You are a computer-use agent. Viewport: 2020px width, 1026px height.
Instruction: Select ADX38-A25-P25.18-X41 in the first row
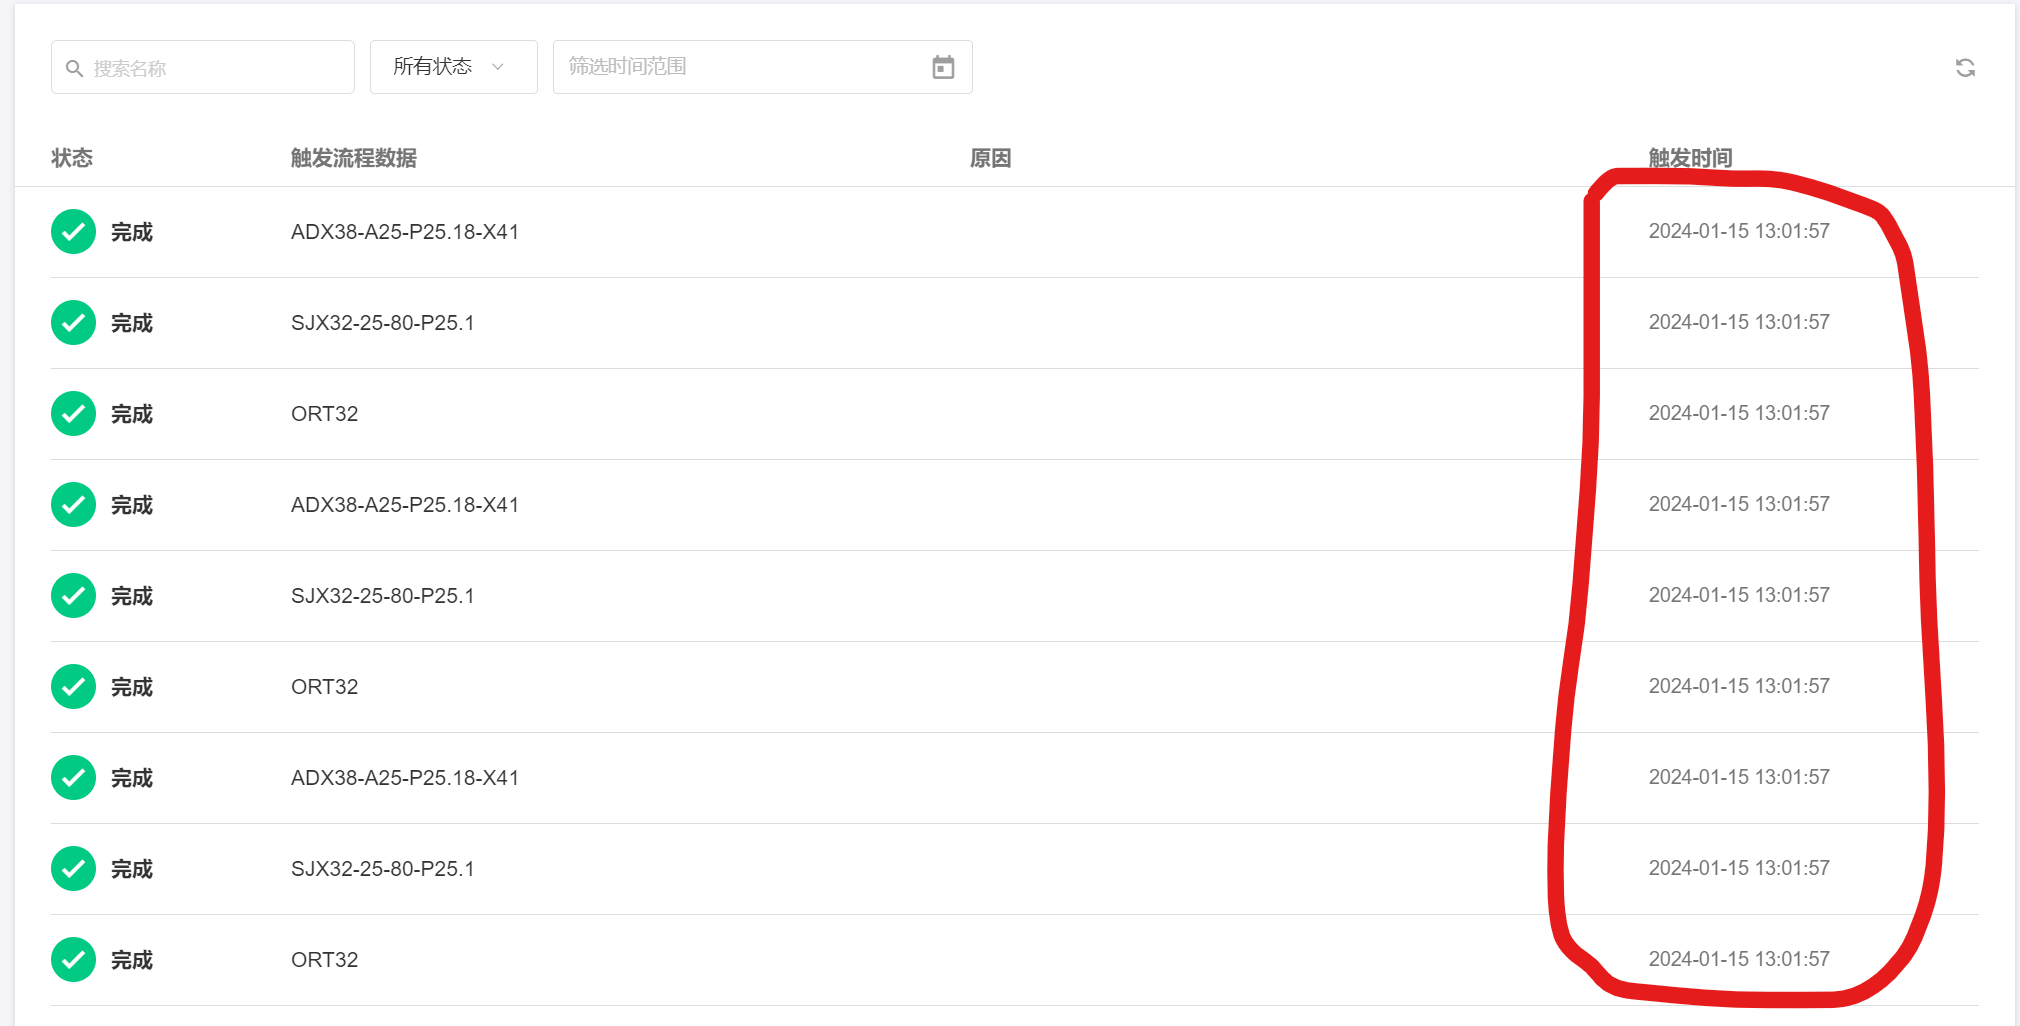coord(405,232)
